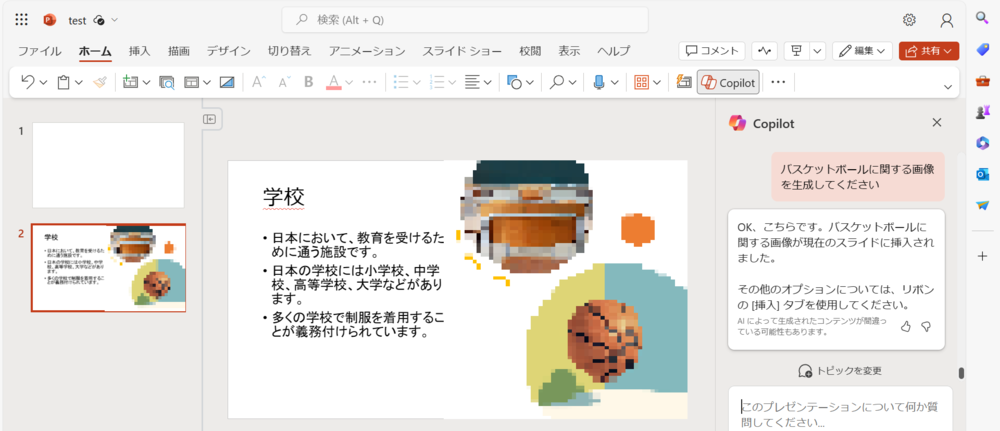Toggle bold formatting
The height and width of the screenshot is (431, 1000).
coord(309,82)
